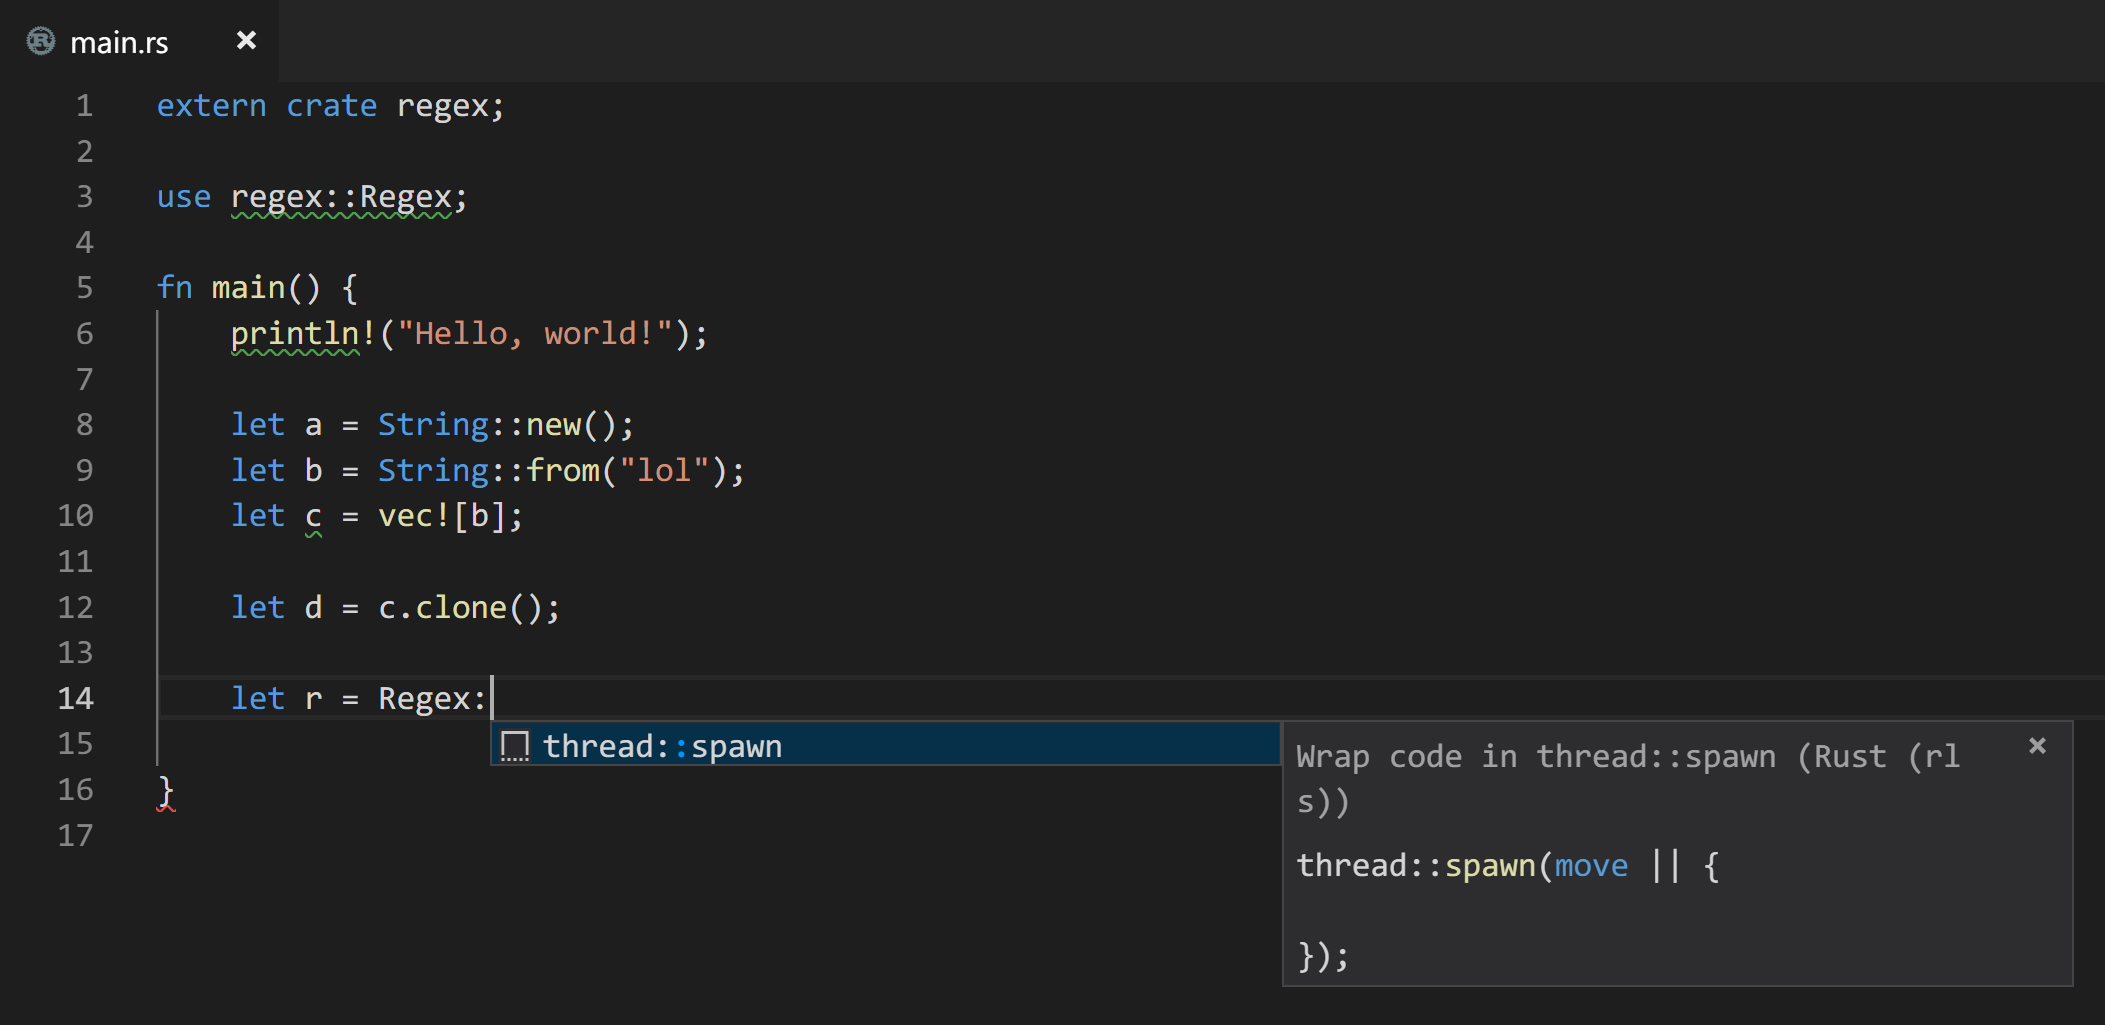Click the 'extern' keyword on line 1
The height and width of the screenshot is (1025, 2105).
(211, 106)
